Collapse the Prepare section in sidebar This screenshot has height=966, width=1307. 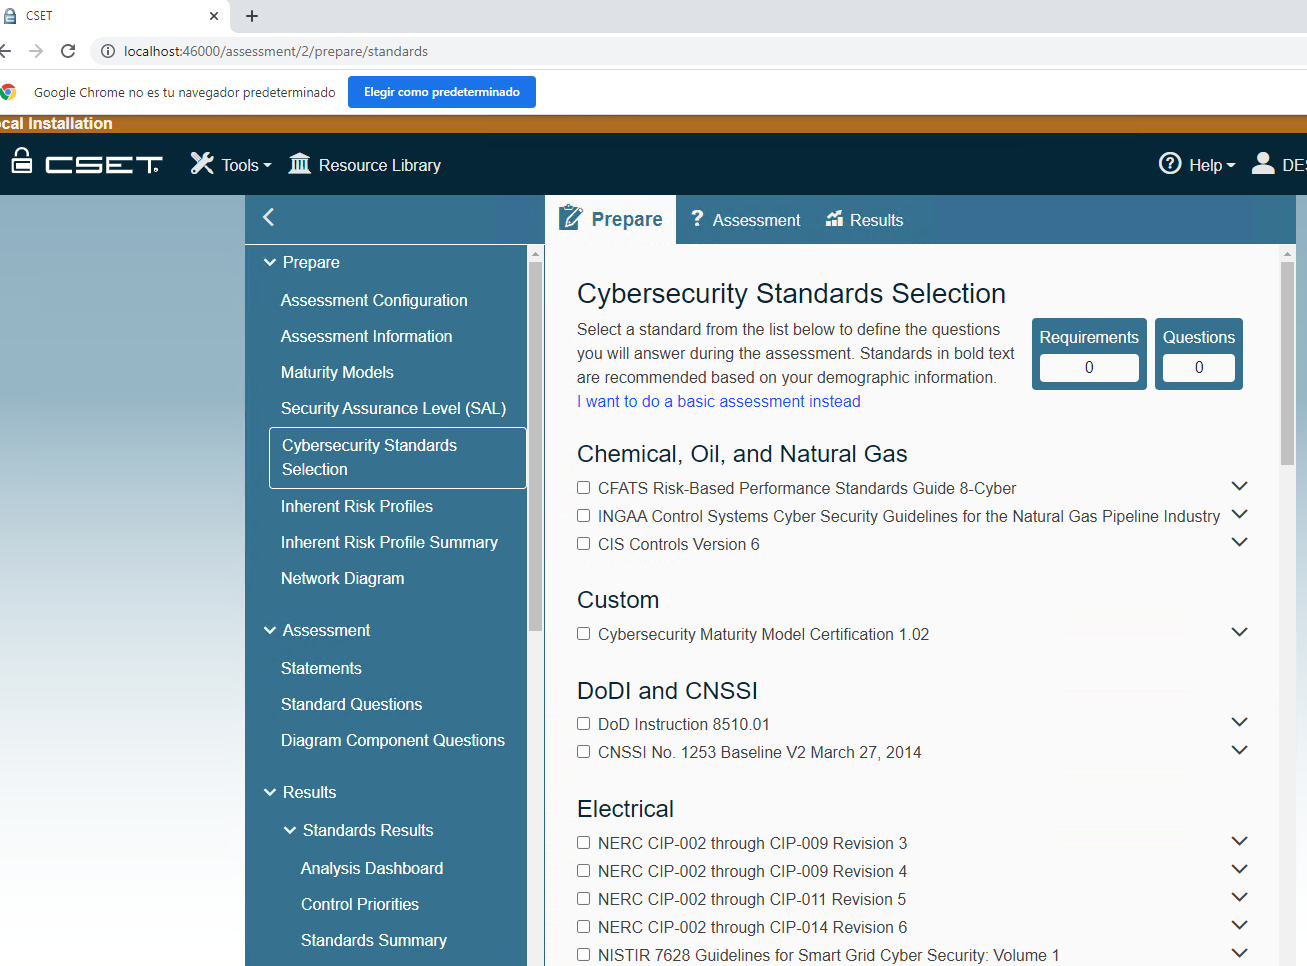click(270, 263)
